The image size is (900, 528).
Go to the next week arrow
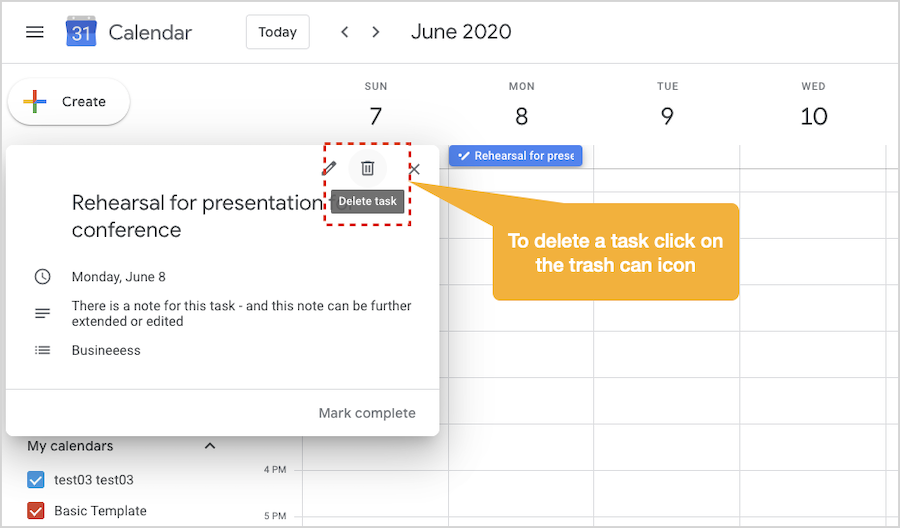pyautogui.click(x=376, y=32)
